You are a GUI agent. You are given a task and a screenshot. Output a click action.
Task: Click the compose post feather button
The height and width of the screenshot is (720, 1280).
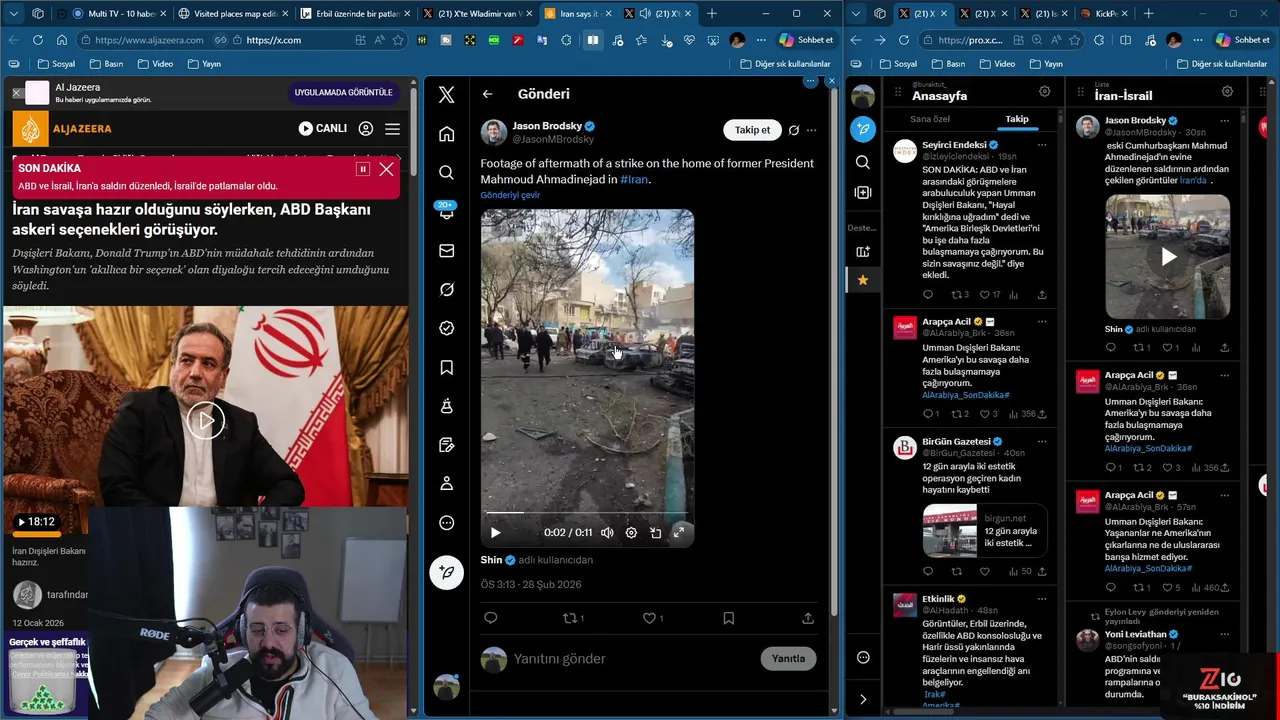pos(447,572)
